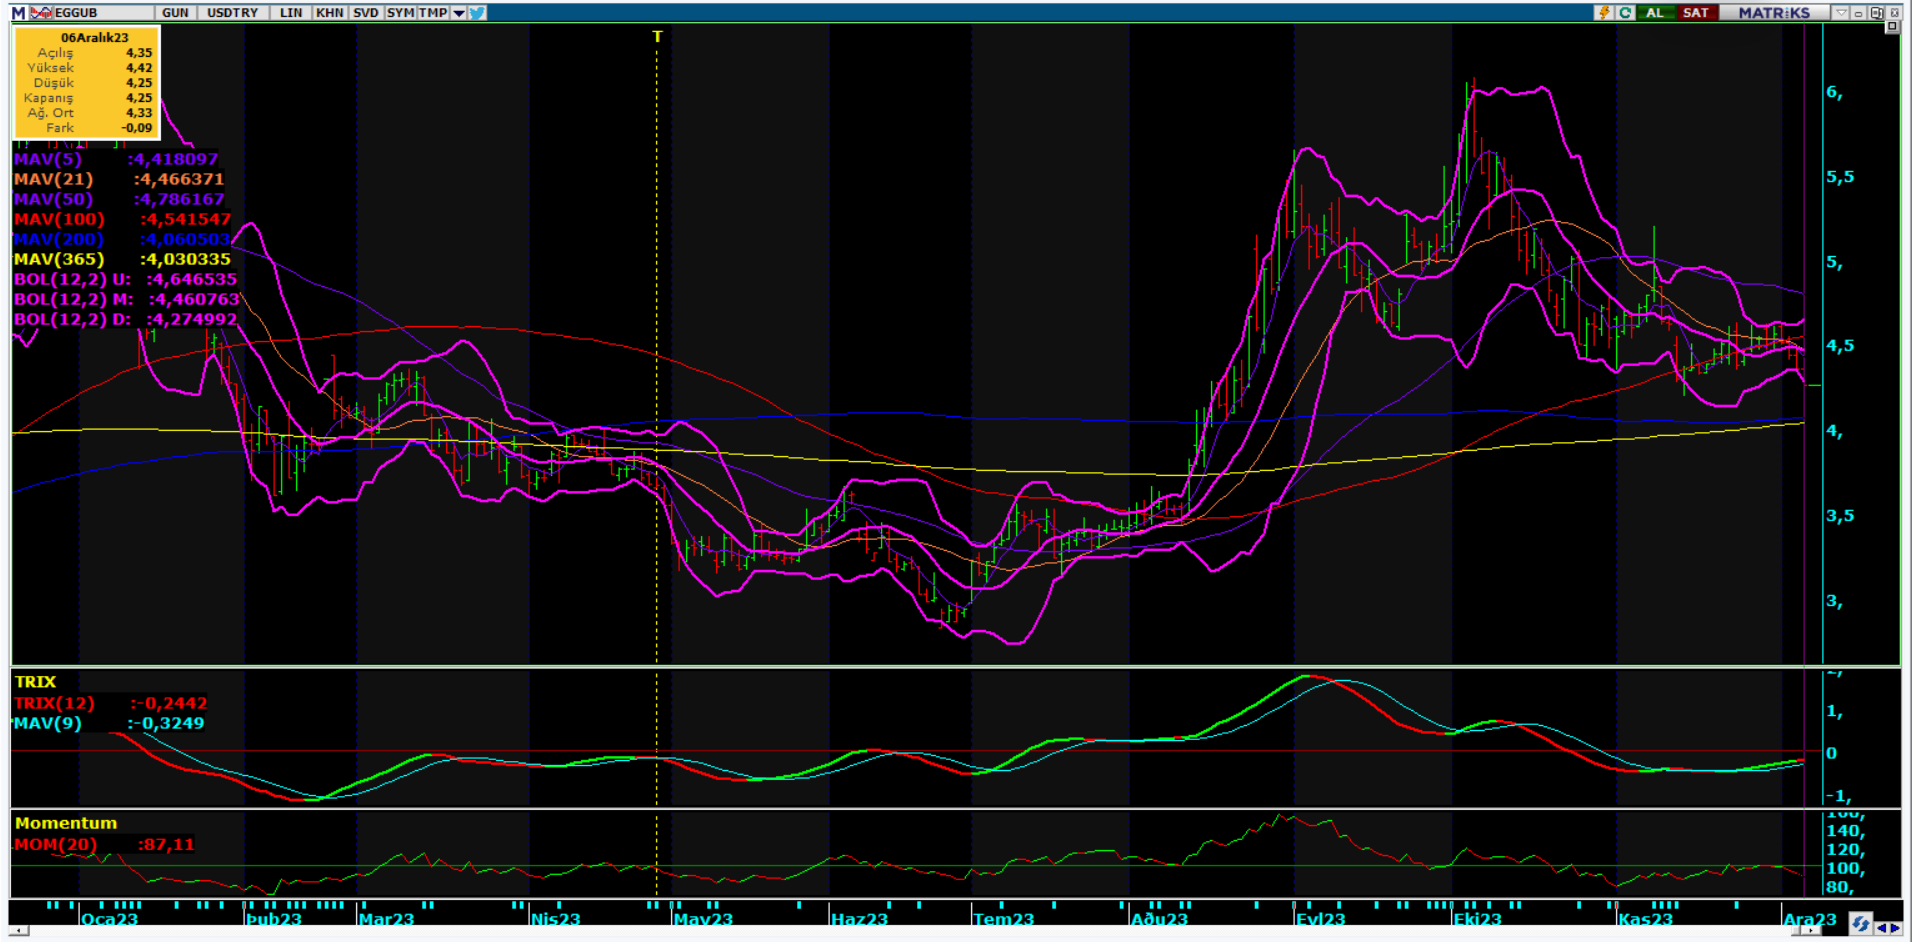The height and width of the screenshot is (942, 1912).
Task: Switch currency to USDTRY
Action: [x=233, y=12]
